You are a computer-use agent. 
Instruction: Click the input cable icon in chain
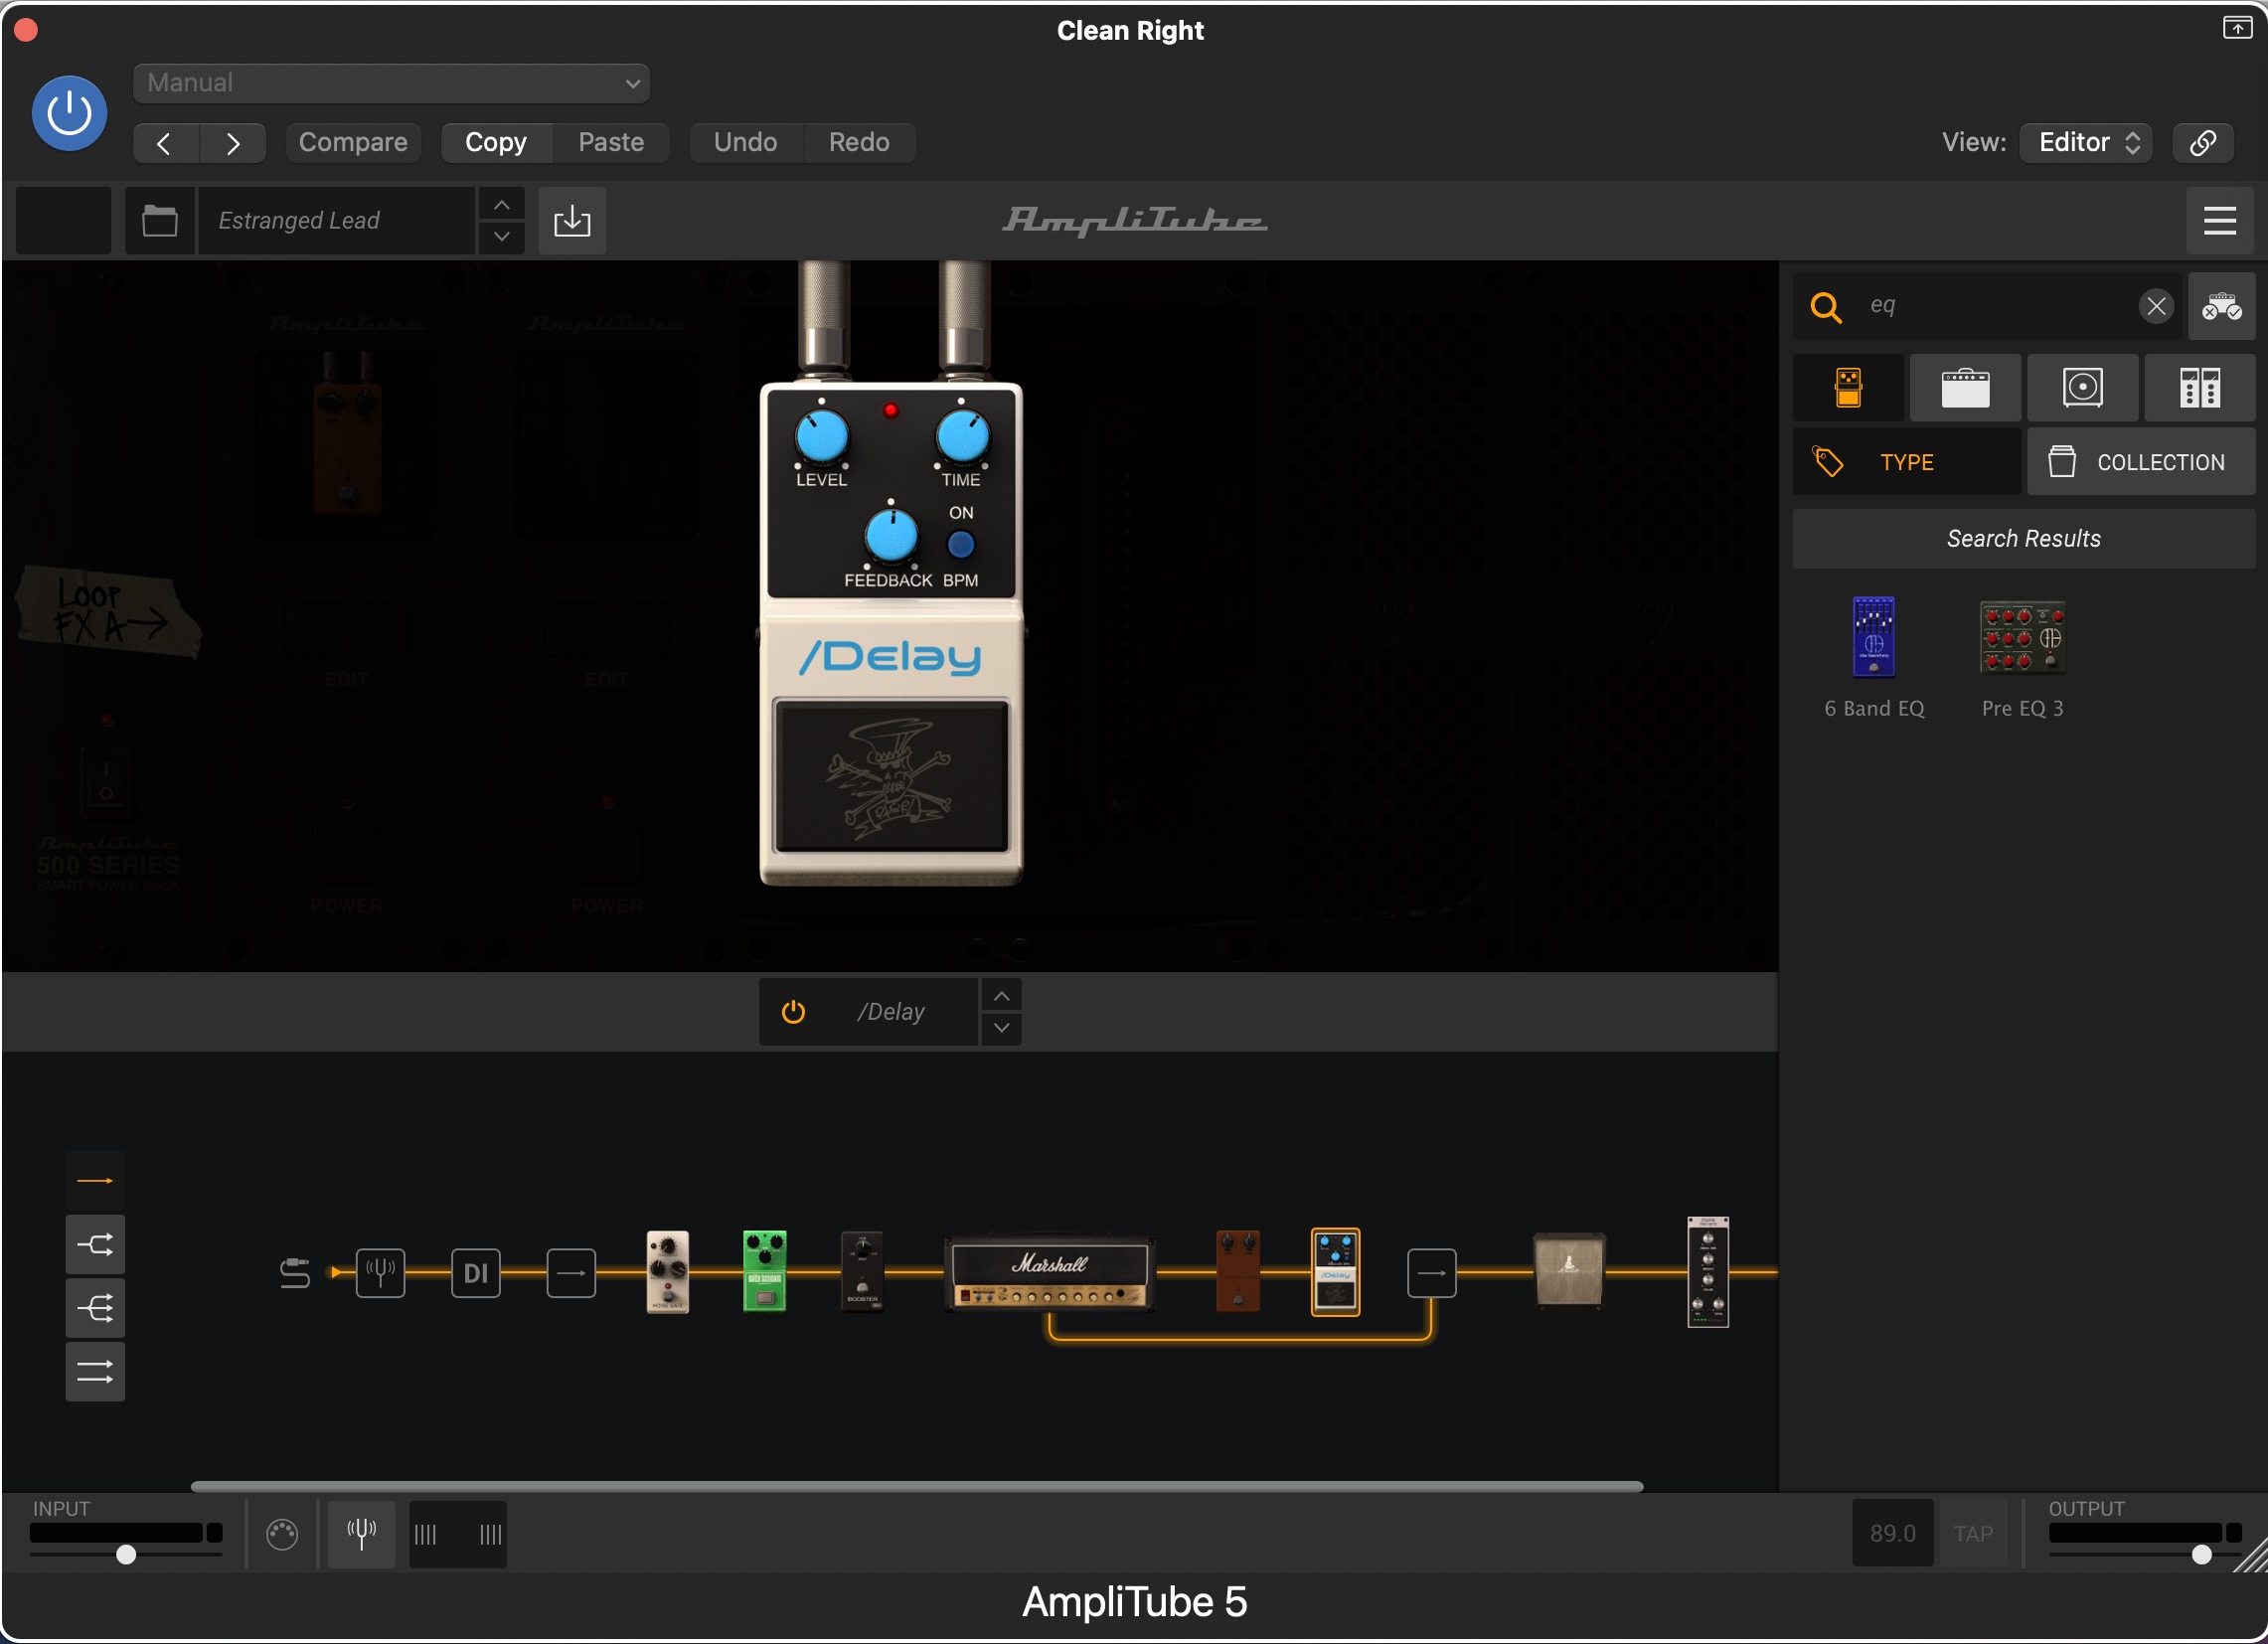pyautogui.click(x=295, y=1273)
